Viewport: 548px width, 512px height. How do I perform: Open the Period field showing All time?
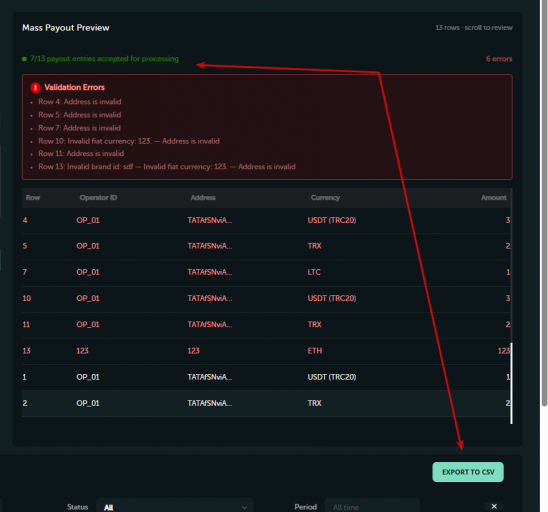click(x=372, y=507)
